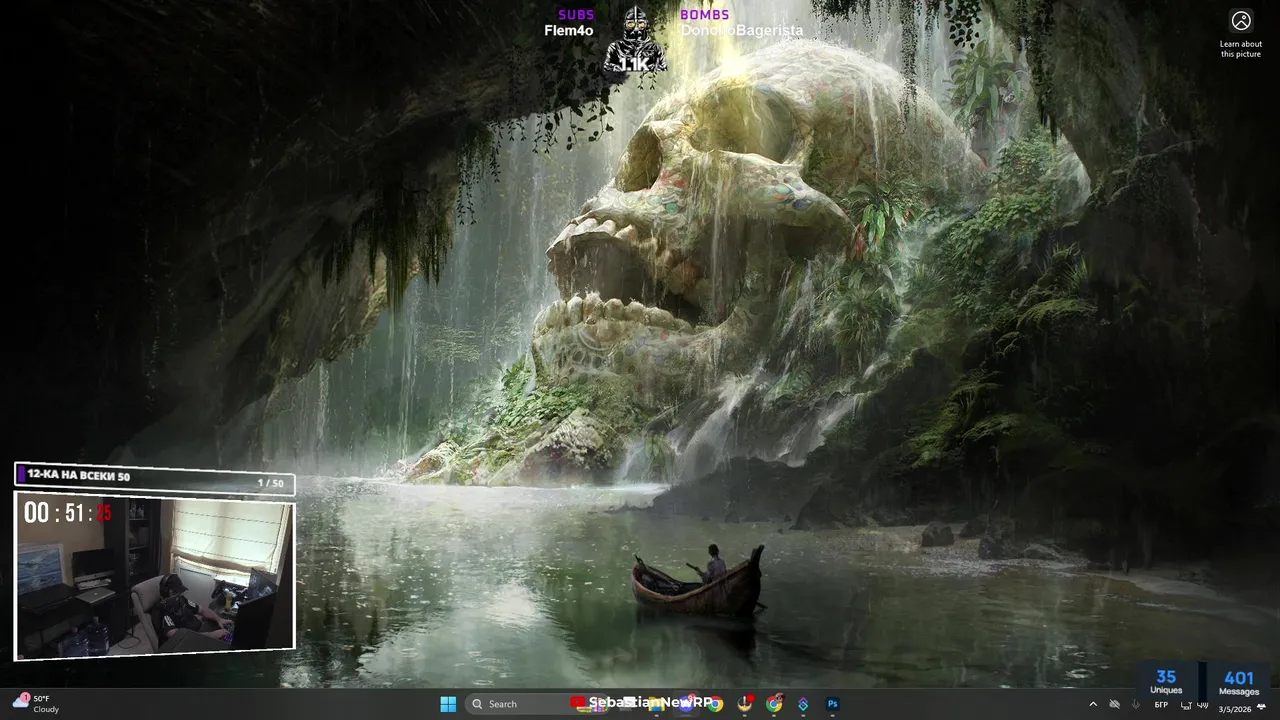Screen dimensions: 1280x720
Task: Click the SUBS label Flem4o
Action: [x=569, y=30]
